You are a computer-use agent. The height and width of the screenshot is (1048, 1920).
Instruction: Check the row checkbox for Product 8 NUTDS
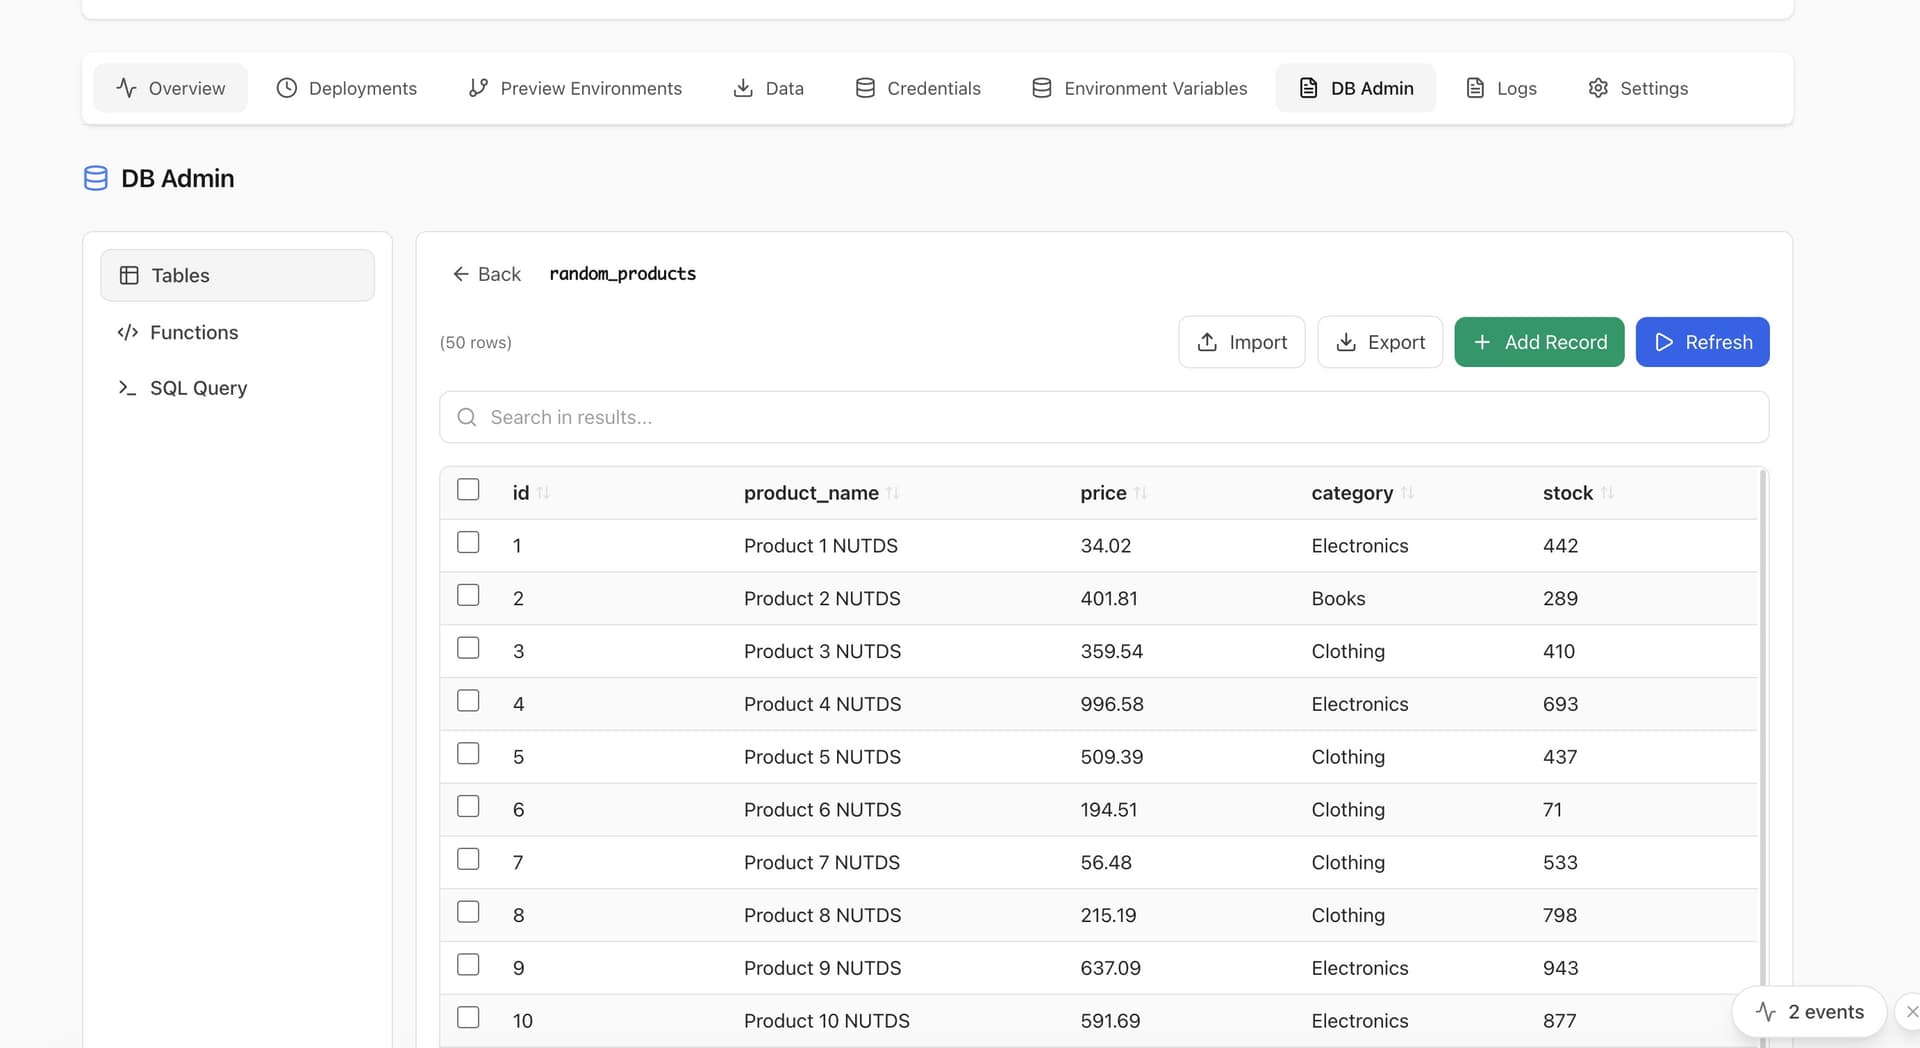(x=467, y=911)
